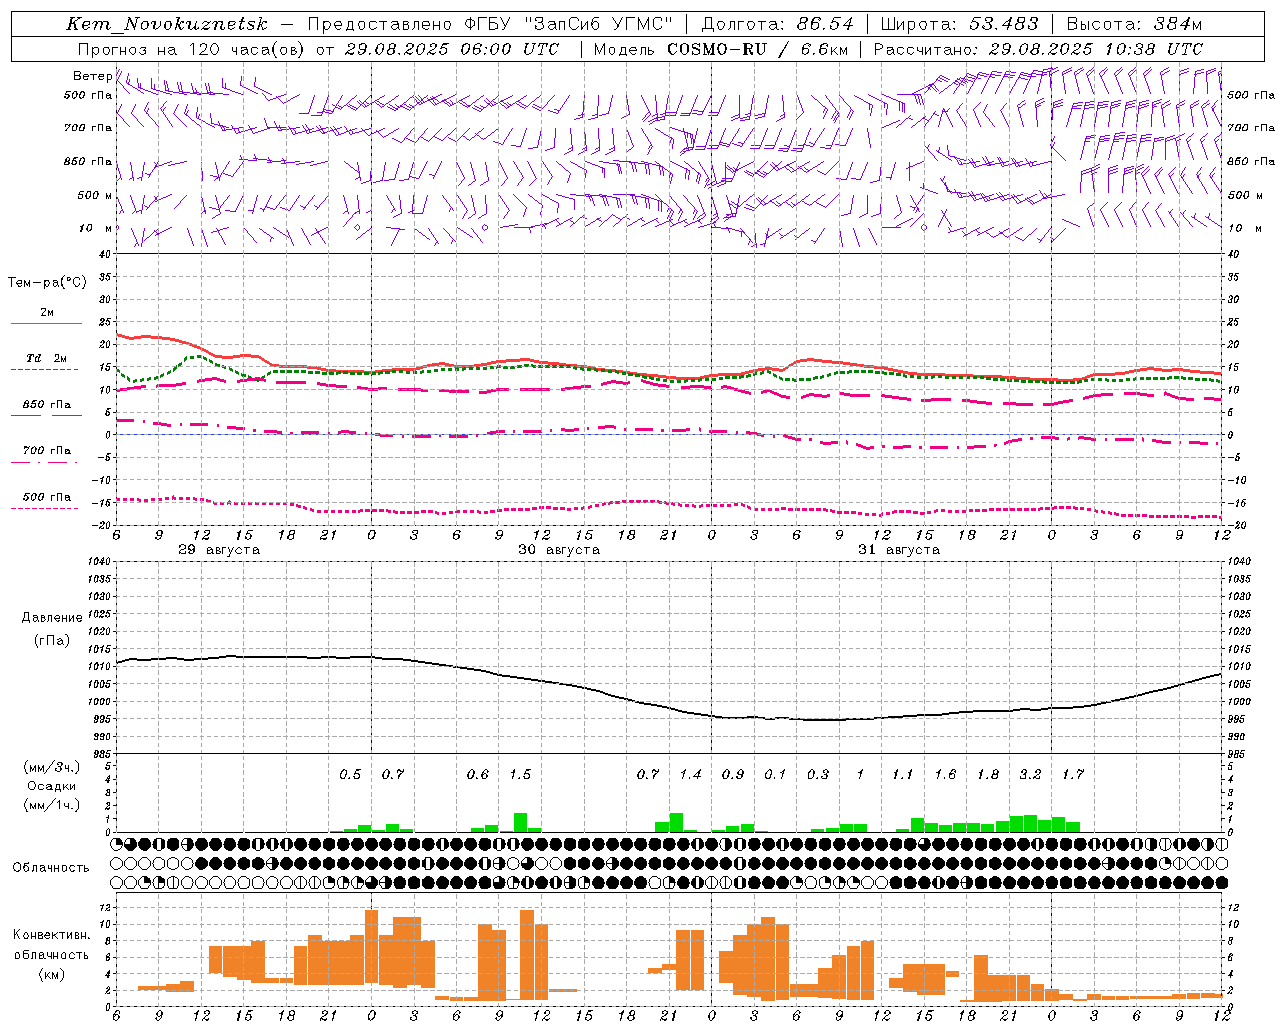Click the precipitation value "0.5"
Viewport: 1280px width, 1024px height.
coord(350,774)
